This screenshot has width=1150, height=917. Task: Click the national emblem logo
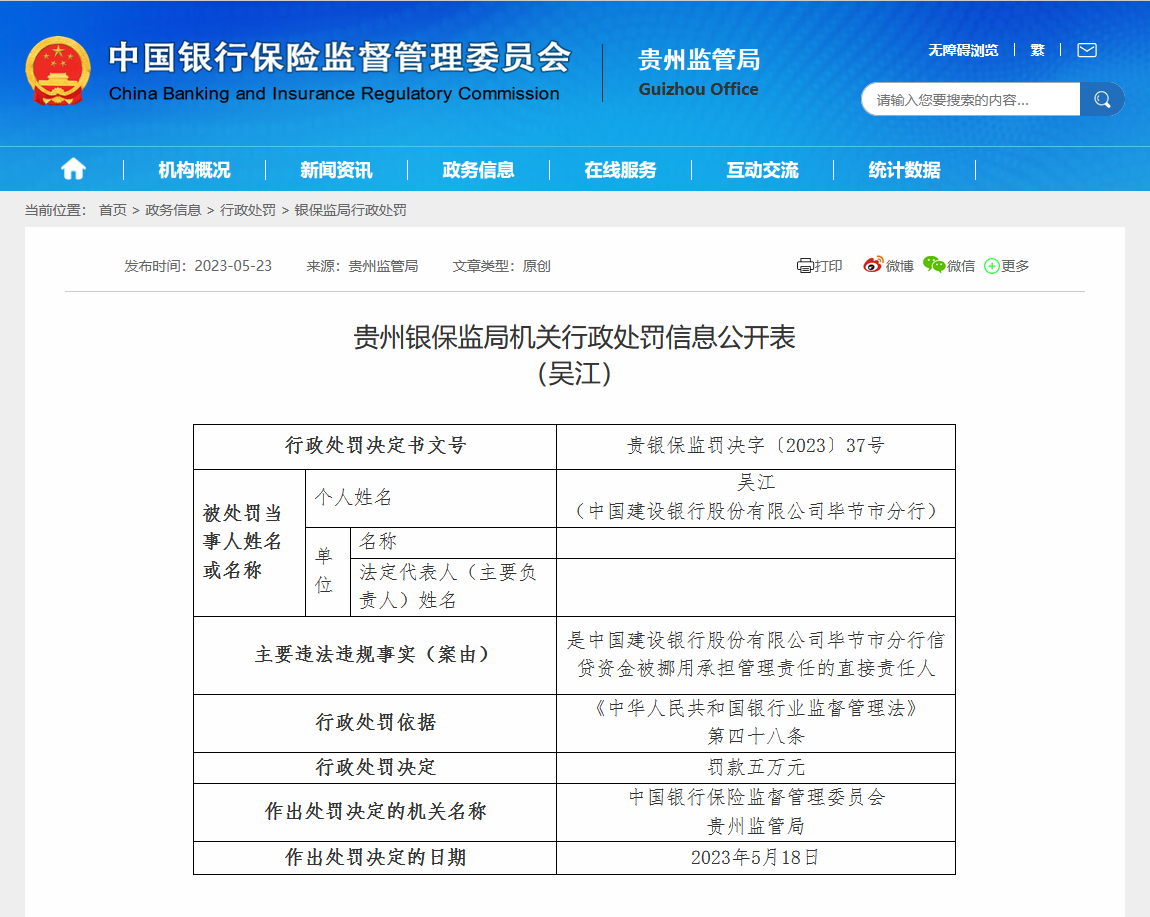[58, 71]
